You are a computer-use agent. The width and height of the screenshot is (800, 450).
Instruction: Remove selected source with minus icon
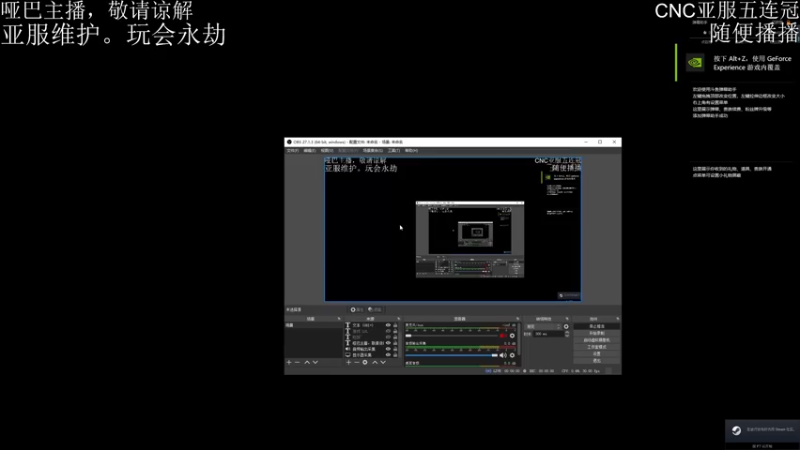click(x=357, y=362)
